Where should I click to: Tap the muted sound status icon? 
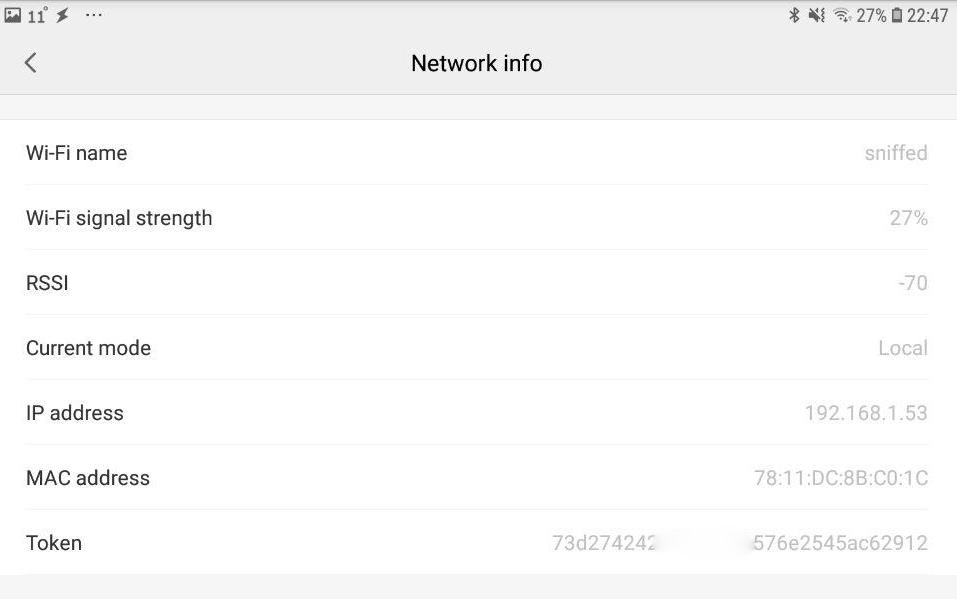click(x=817, y=15)
